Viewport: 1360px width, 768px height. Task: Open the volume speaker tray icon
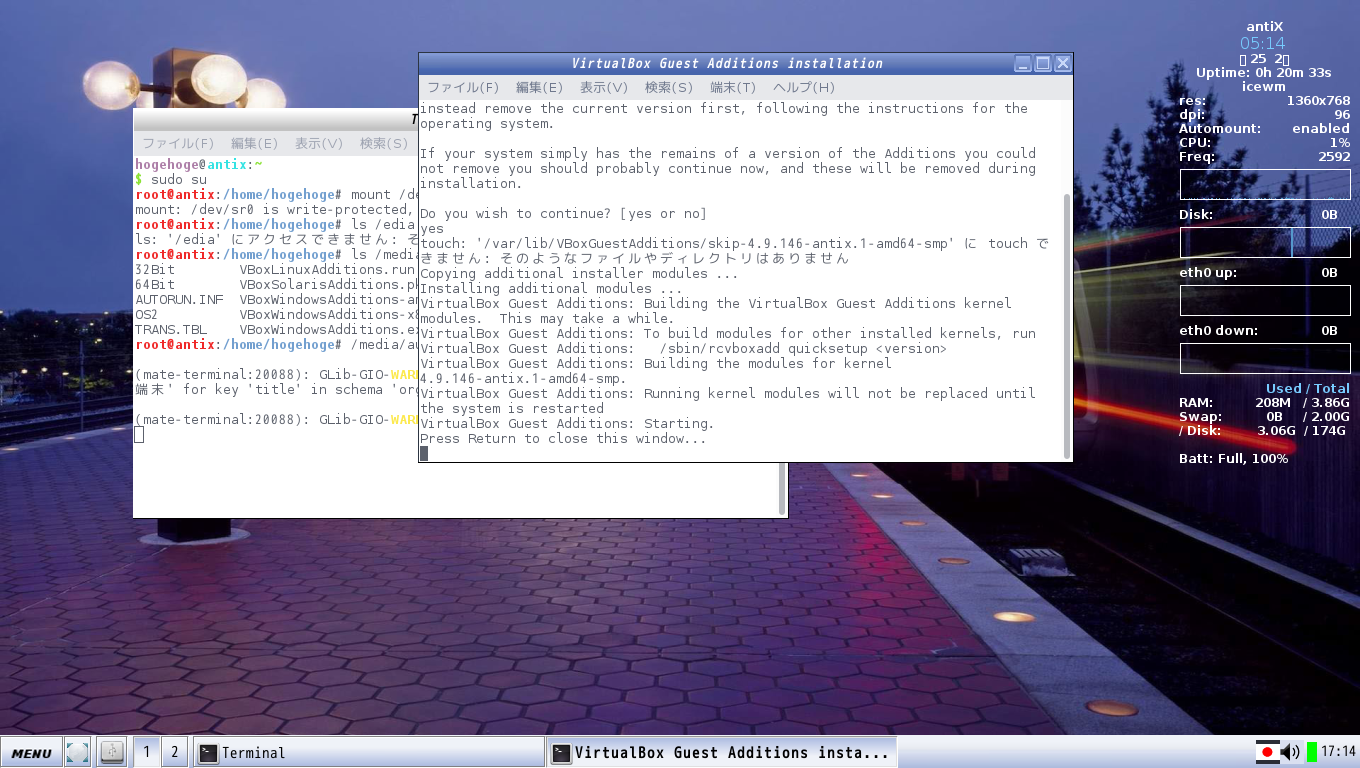click(x=1291, y=752)
